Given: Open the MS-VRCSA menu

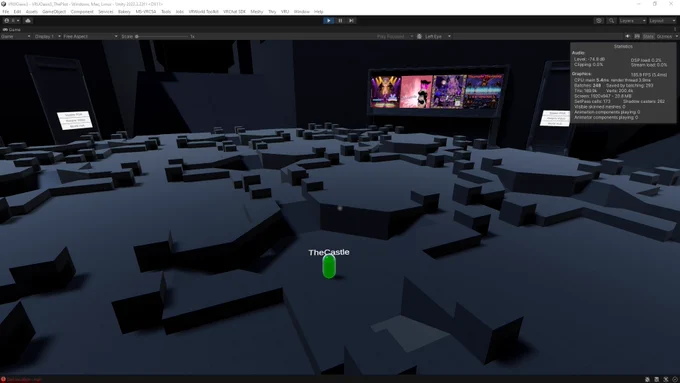Looking at the screenshot, I should tap(146, 12).
